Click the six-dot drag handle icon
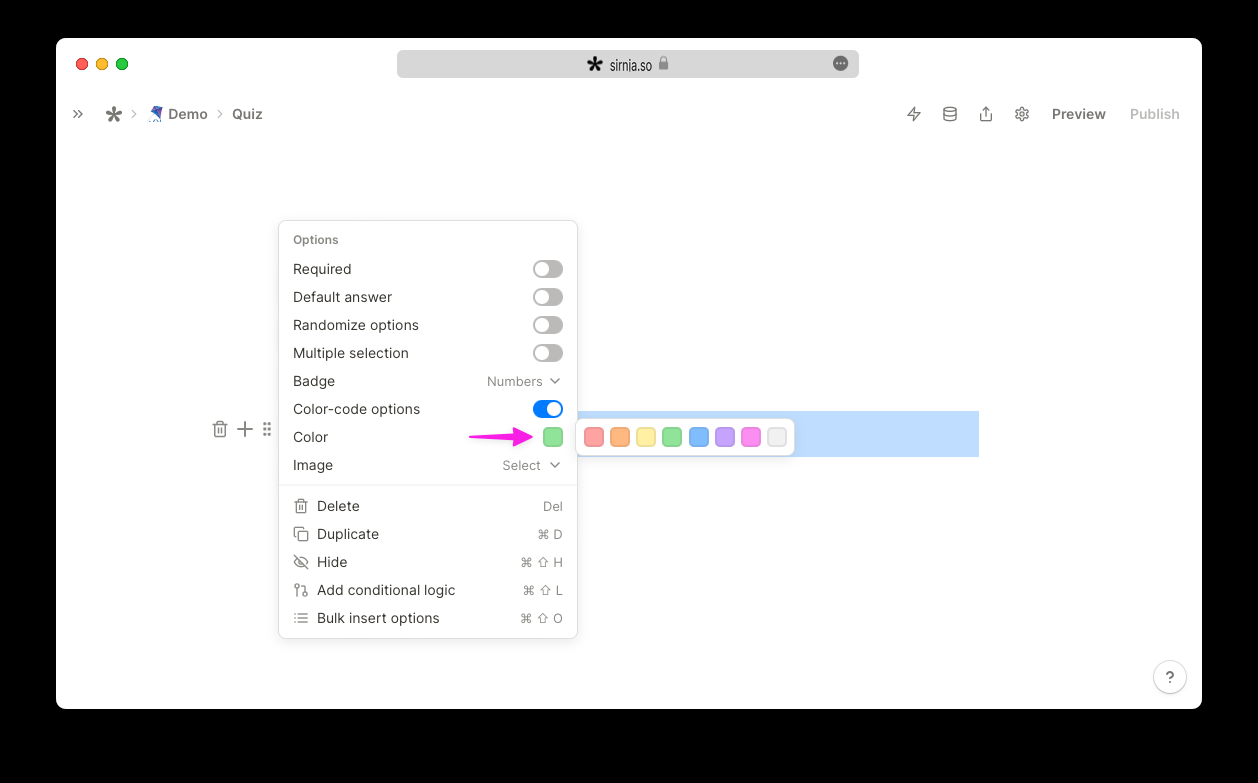Viewport: 1258px width, 783px height. (267, 429)
